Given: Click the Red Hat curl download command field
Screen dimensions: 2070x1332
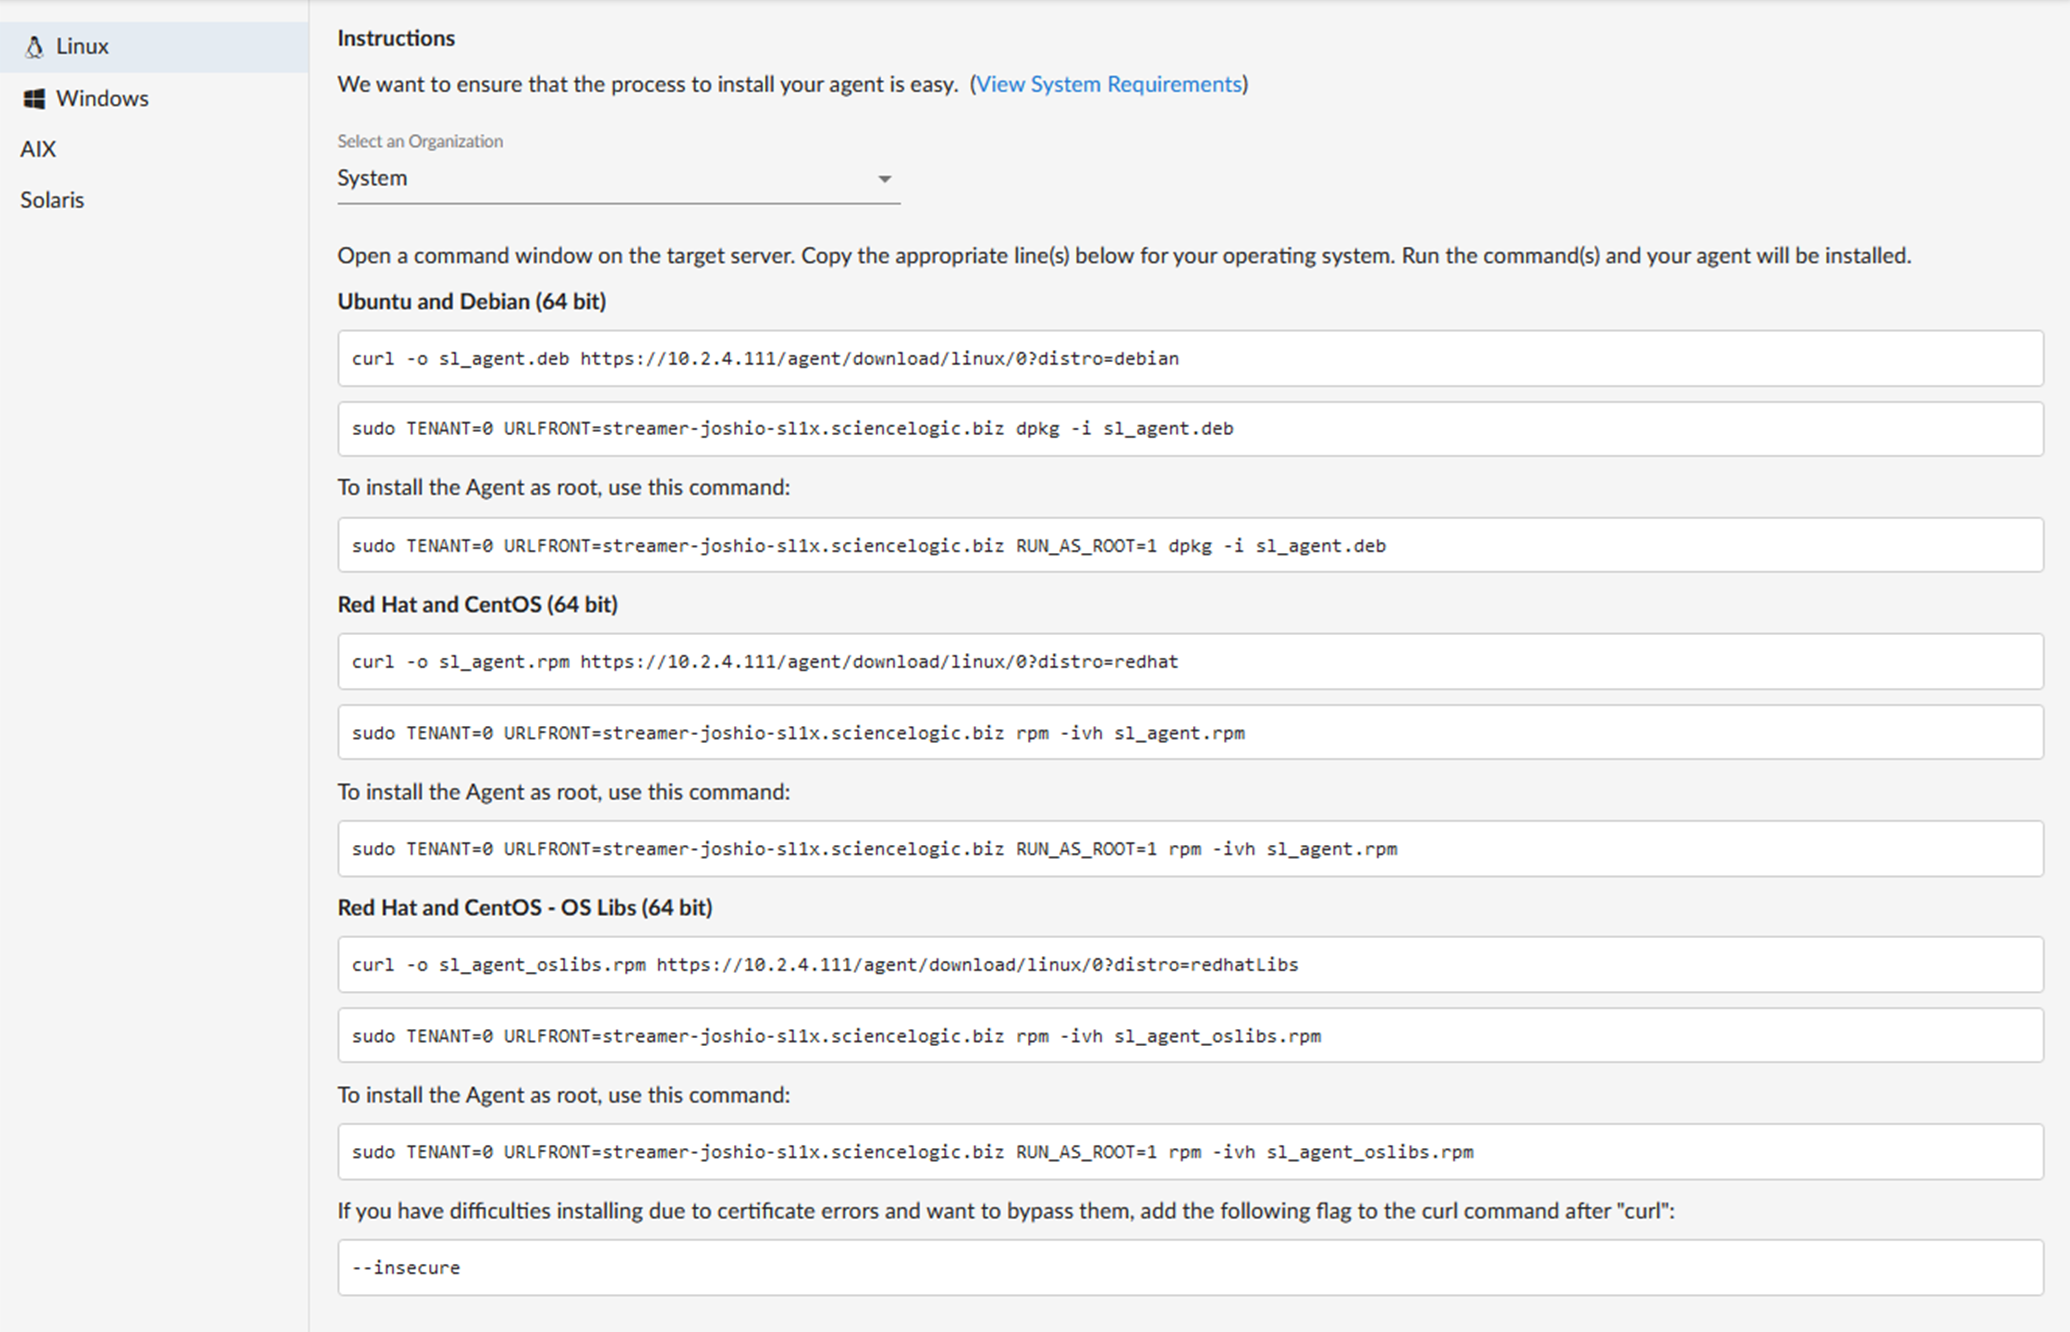Looking at the screenshot, I should click(x=1190, y=662).
